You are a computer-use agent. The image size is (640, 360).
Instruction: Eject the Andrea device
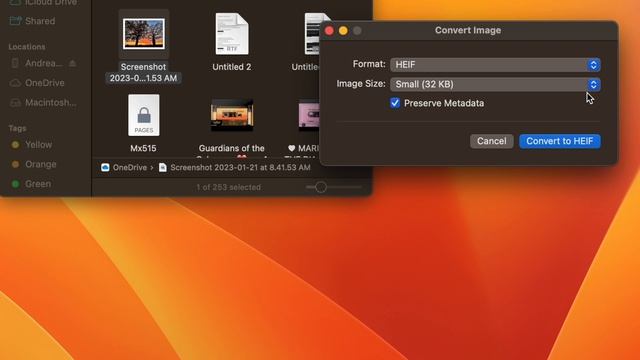tap(73, 63)
